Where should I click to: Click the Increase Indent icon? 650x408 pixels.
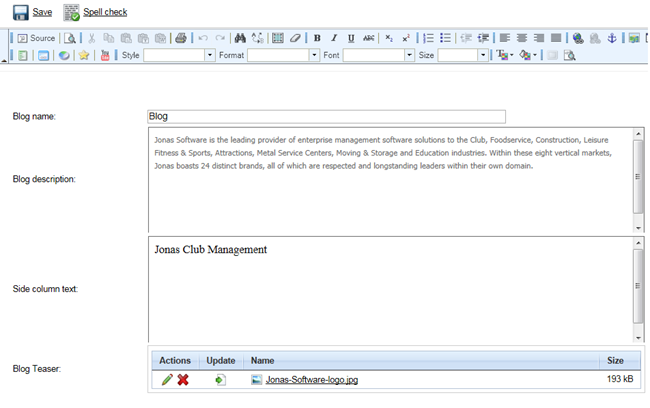[x=483, y=38]
